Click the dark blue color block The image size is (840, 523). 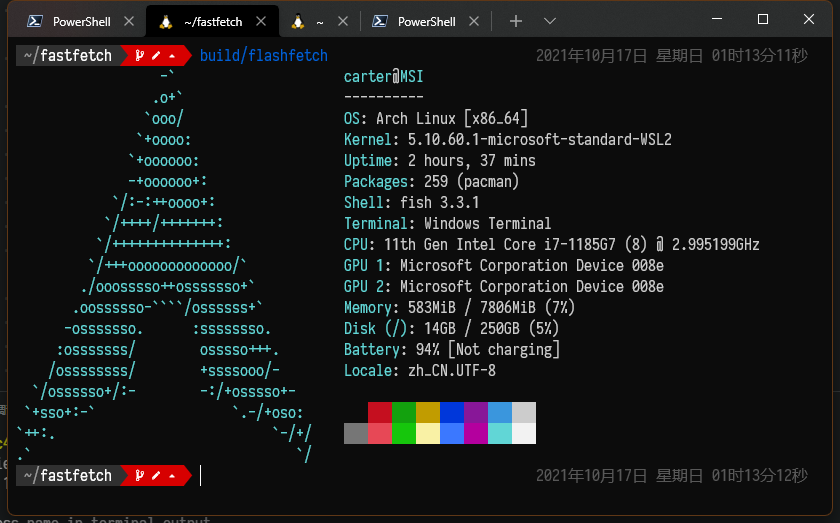tap(452, 413)
